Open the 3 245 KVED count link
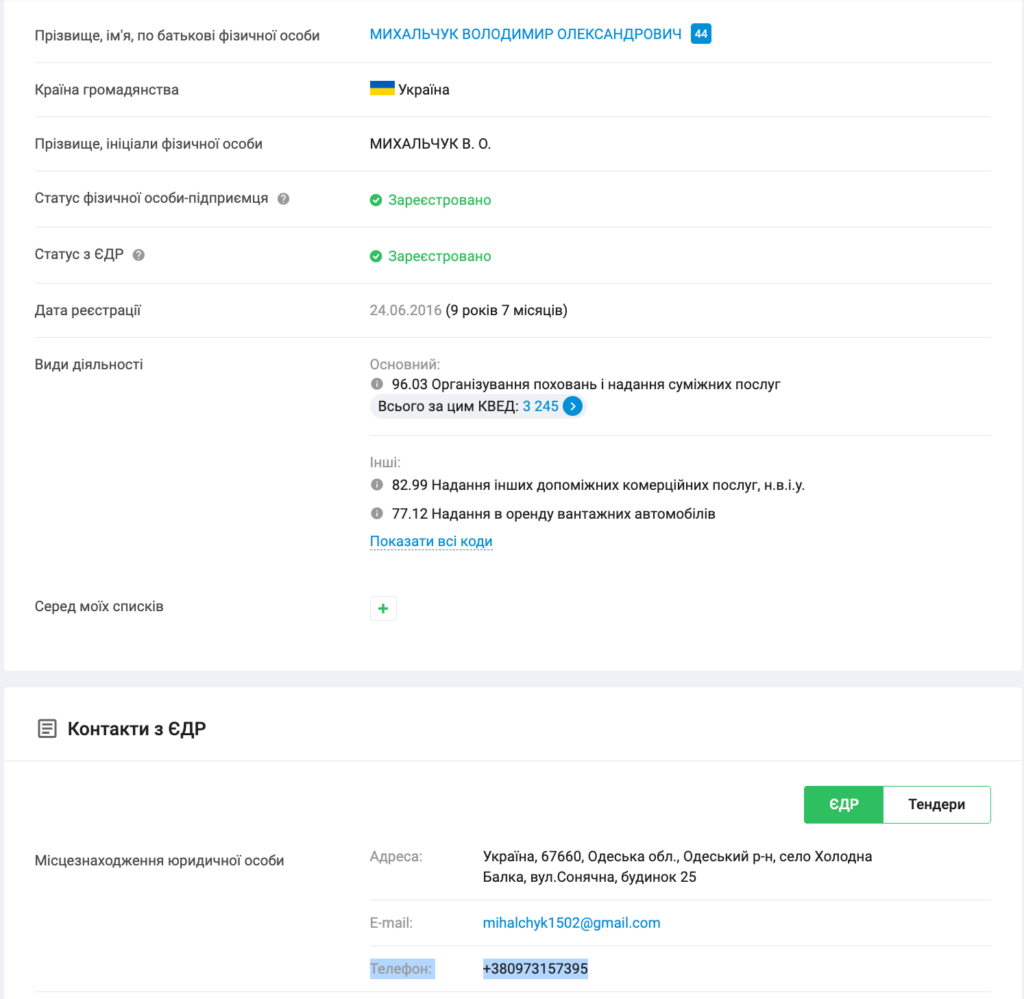This screenshot has width=1024, height=999. pos(540,407)
